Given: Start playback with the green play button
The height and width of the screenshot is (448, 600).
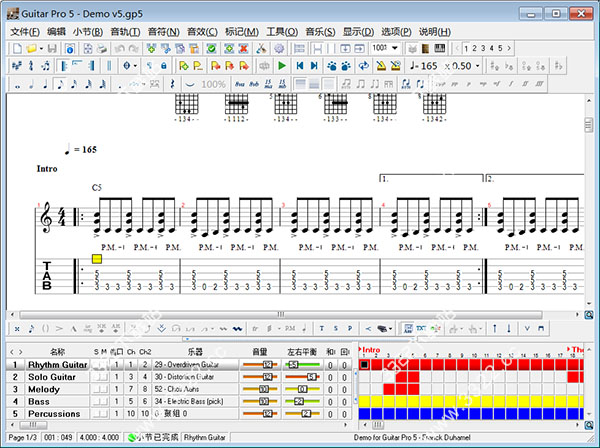Looking at the screenshot, I should click(x=282, y=66).
